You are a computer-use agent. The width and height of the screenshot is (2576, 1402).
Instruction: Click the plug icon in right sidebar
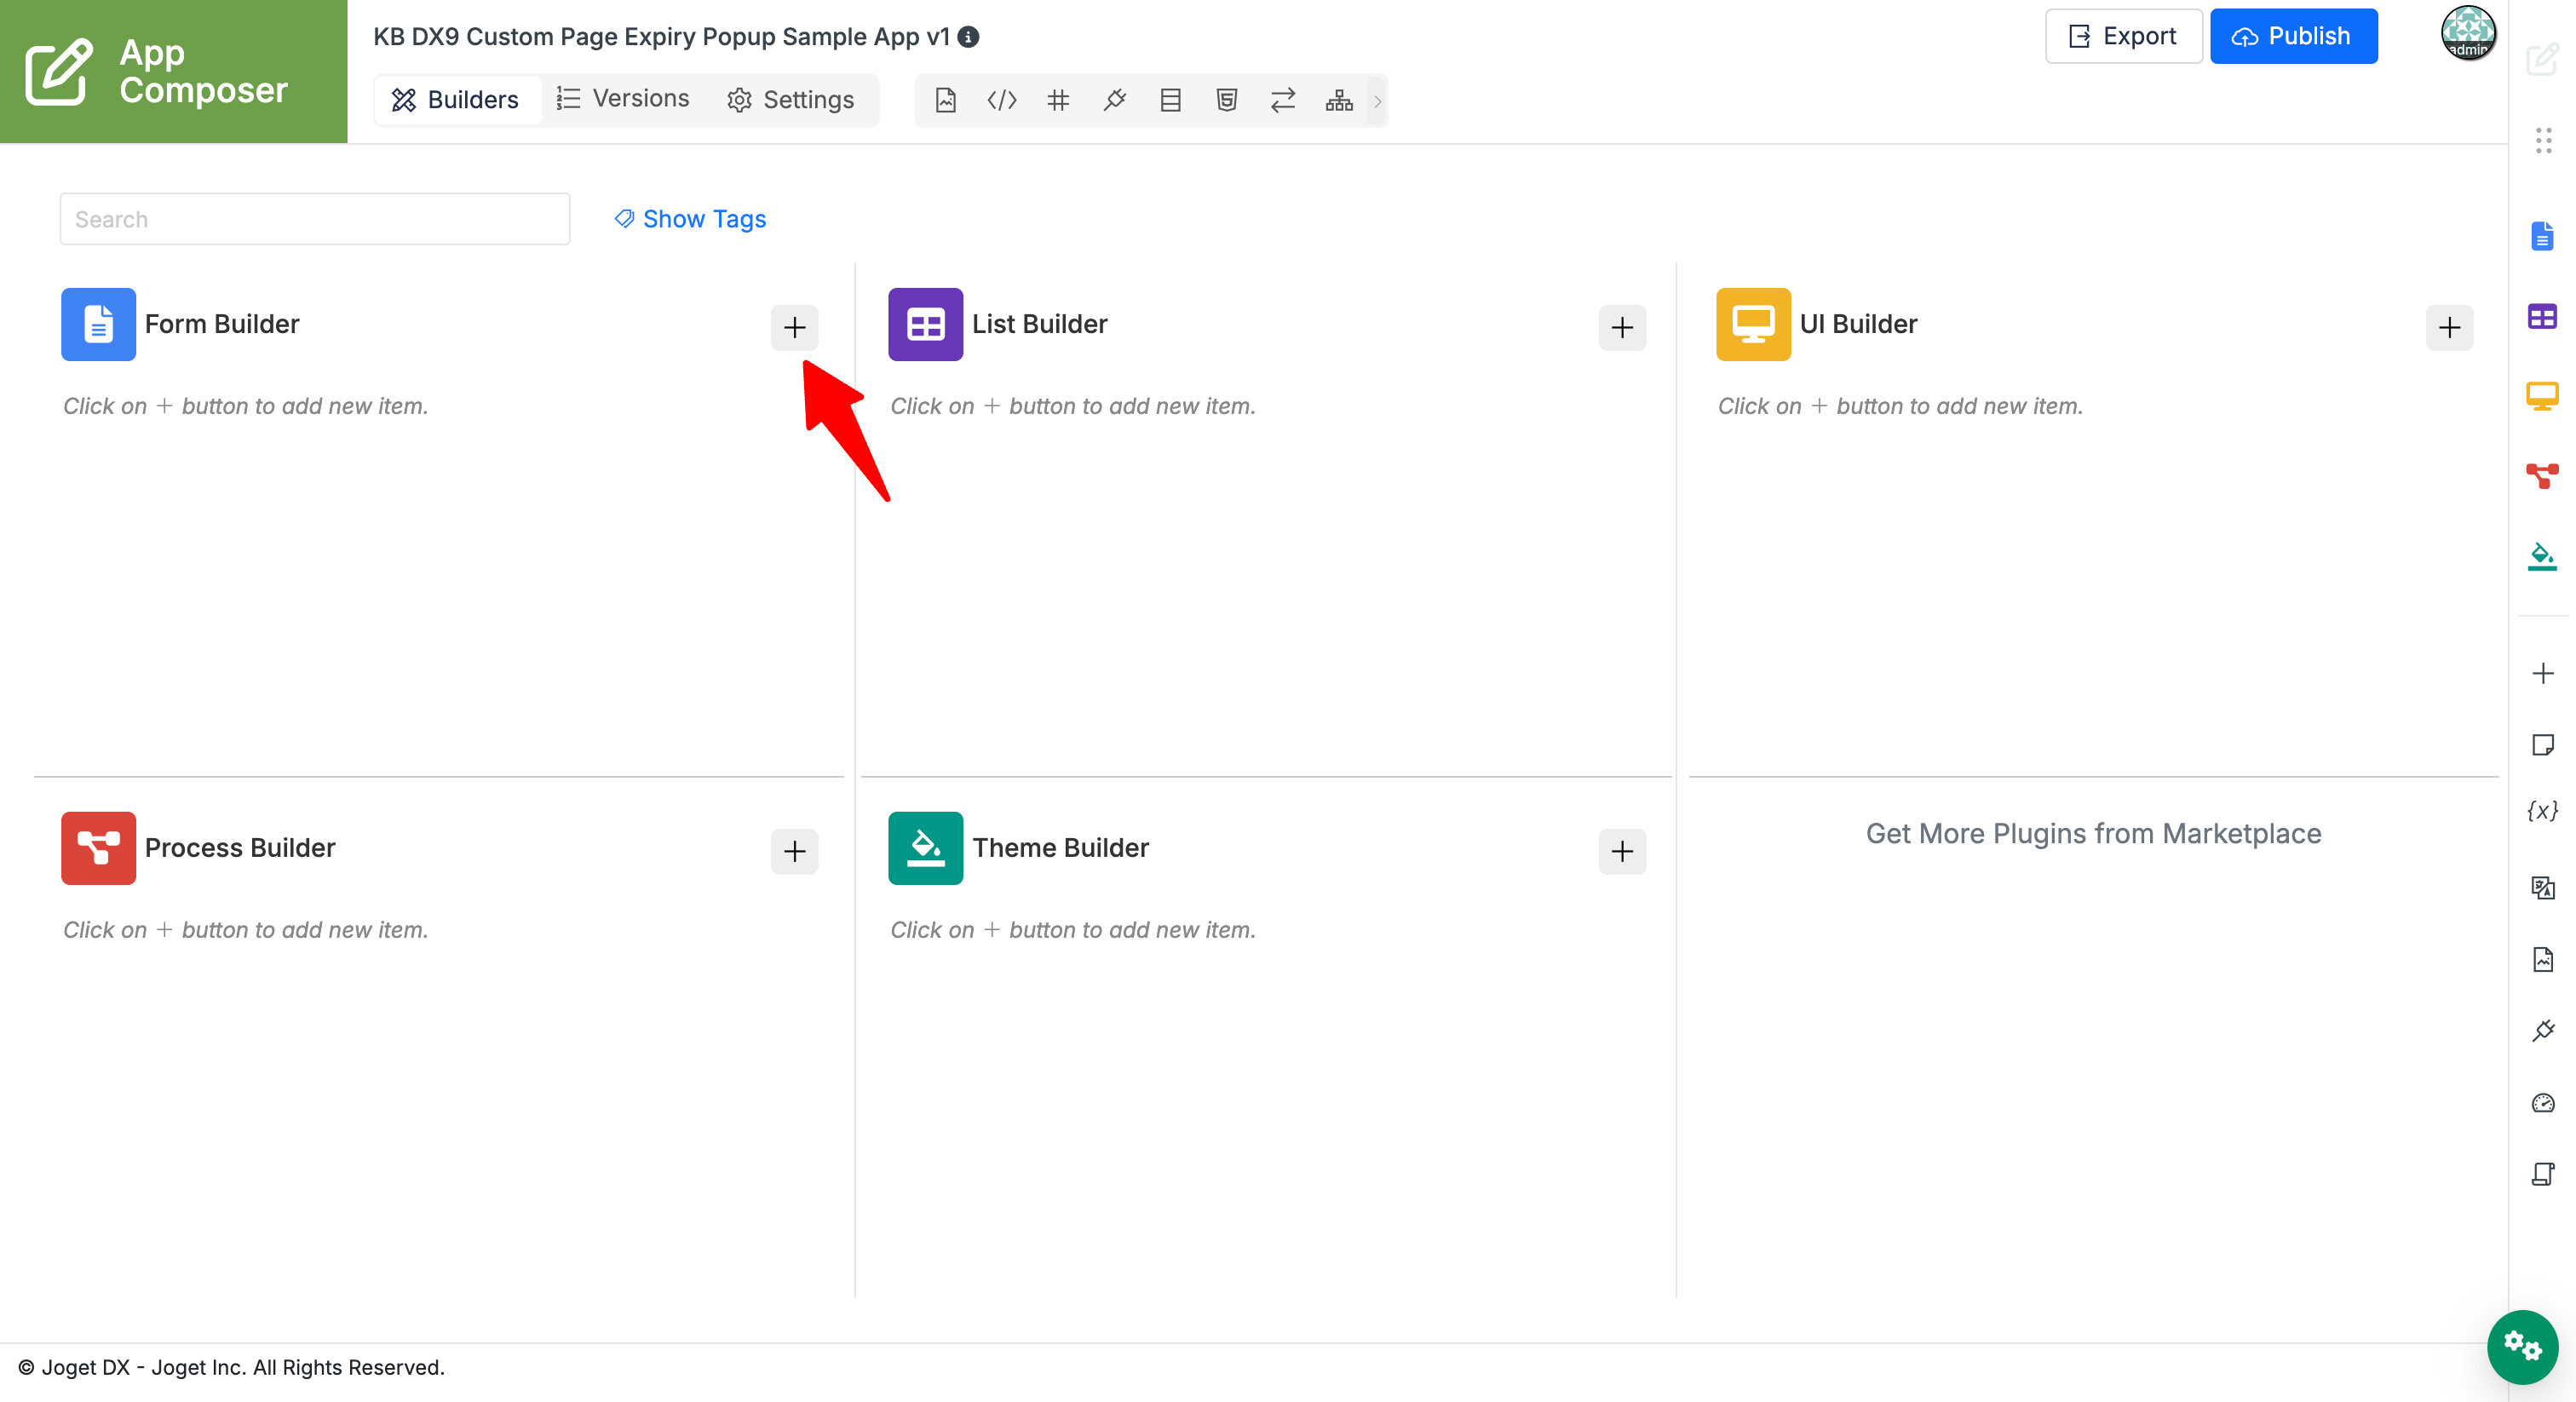[2543, 1031]
